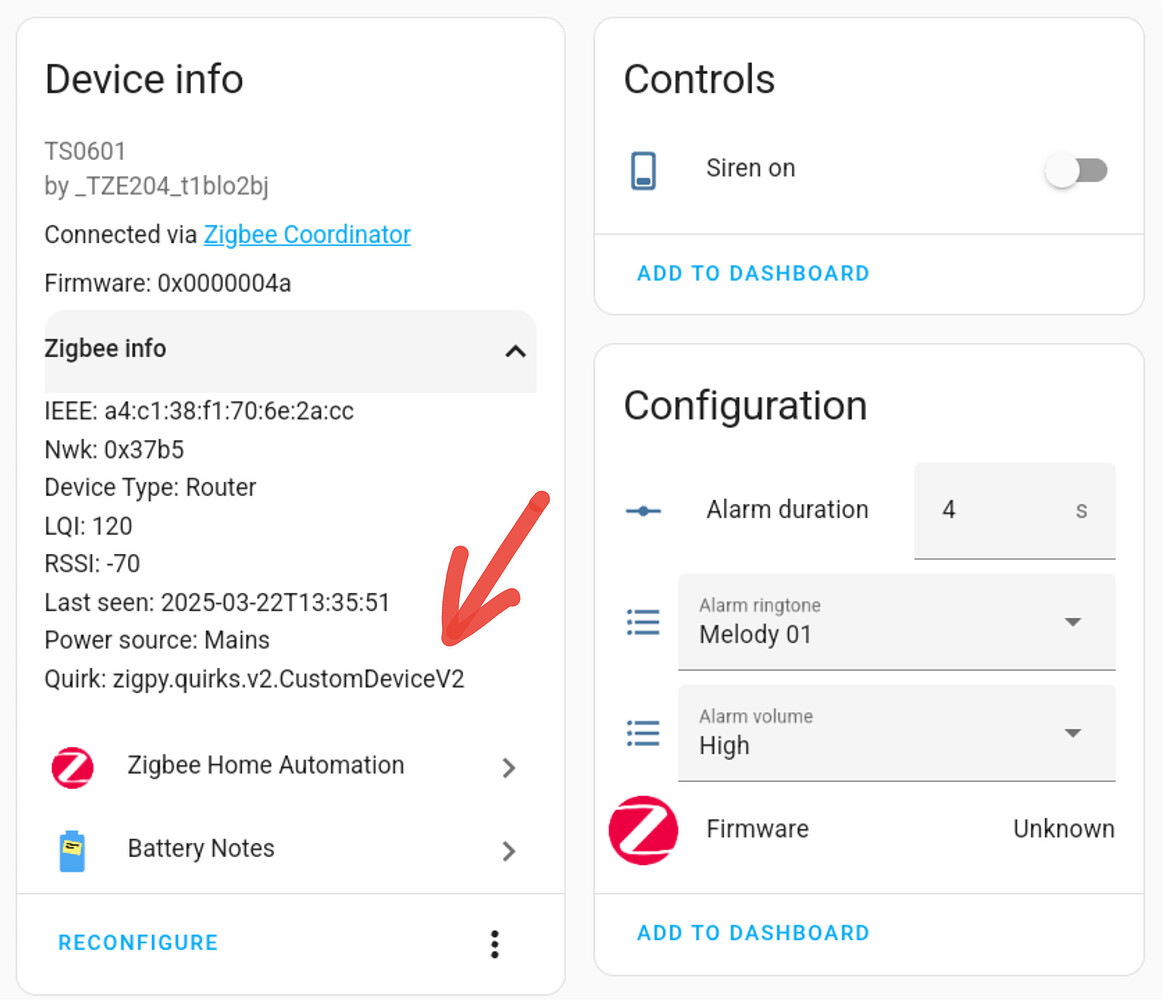The height and width of the screenshot is (1000, 1162).
Task: Collapse the Zigbee info section
Action: 514,352
